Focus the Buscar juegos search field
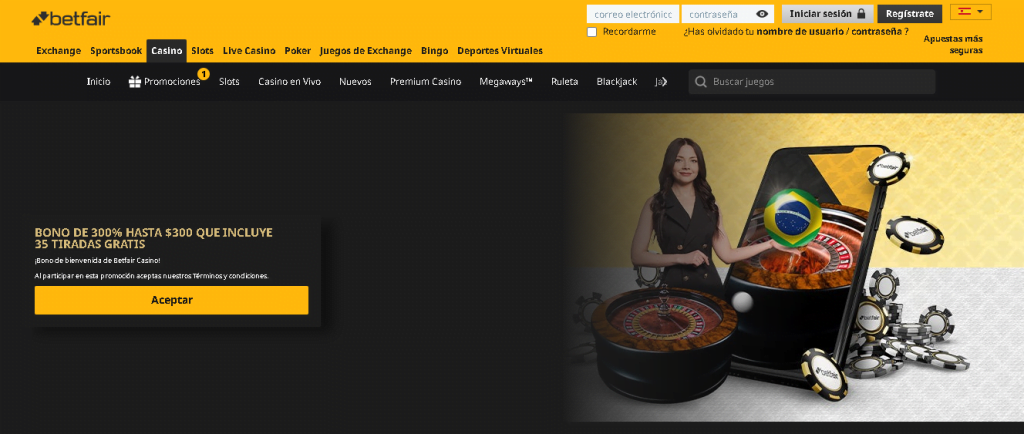 812,82
